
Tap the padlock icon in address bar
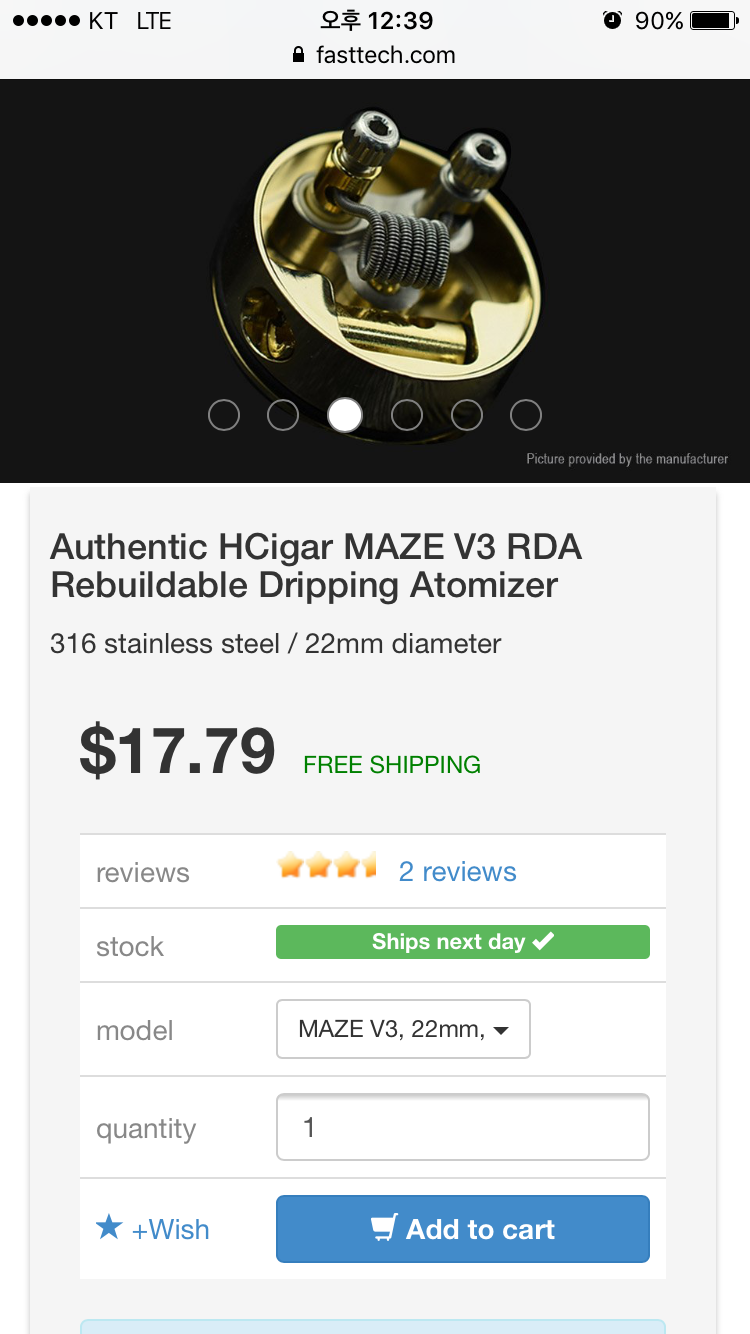pos(298,55)
